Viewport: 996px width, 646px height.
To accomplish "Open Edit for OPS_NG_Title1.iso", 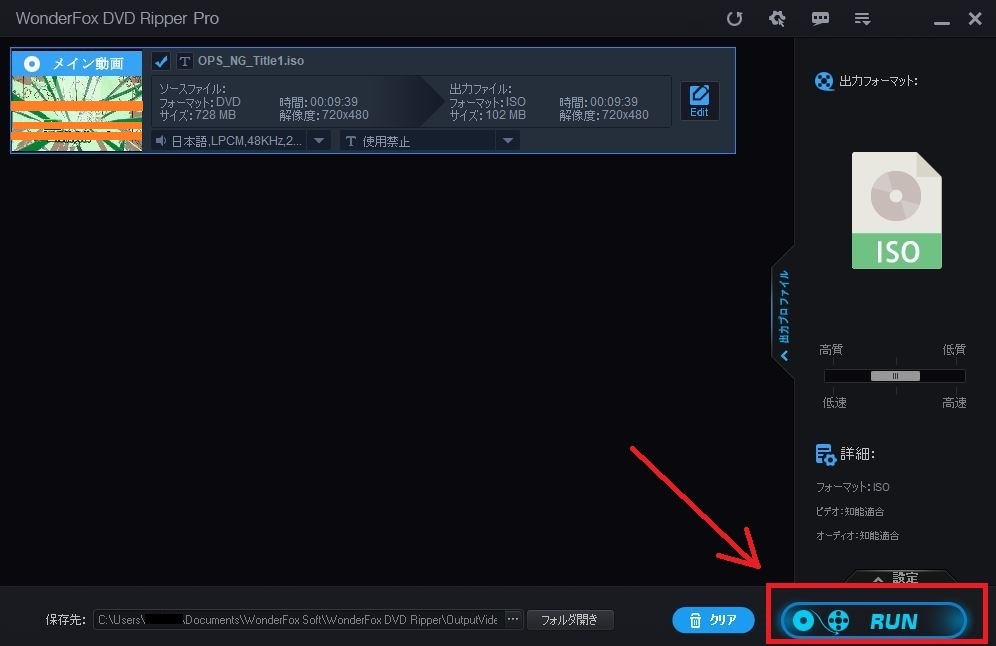I will point(699,101).
